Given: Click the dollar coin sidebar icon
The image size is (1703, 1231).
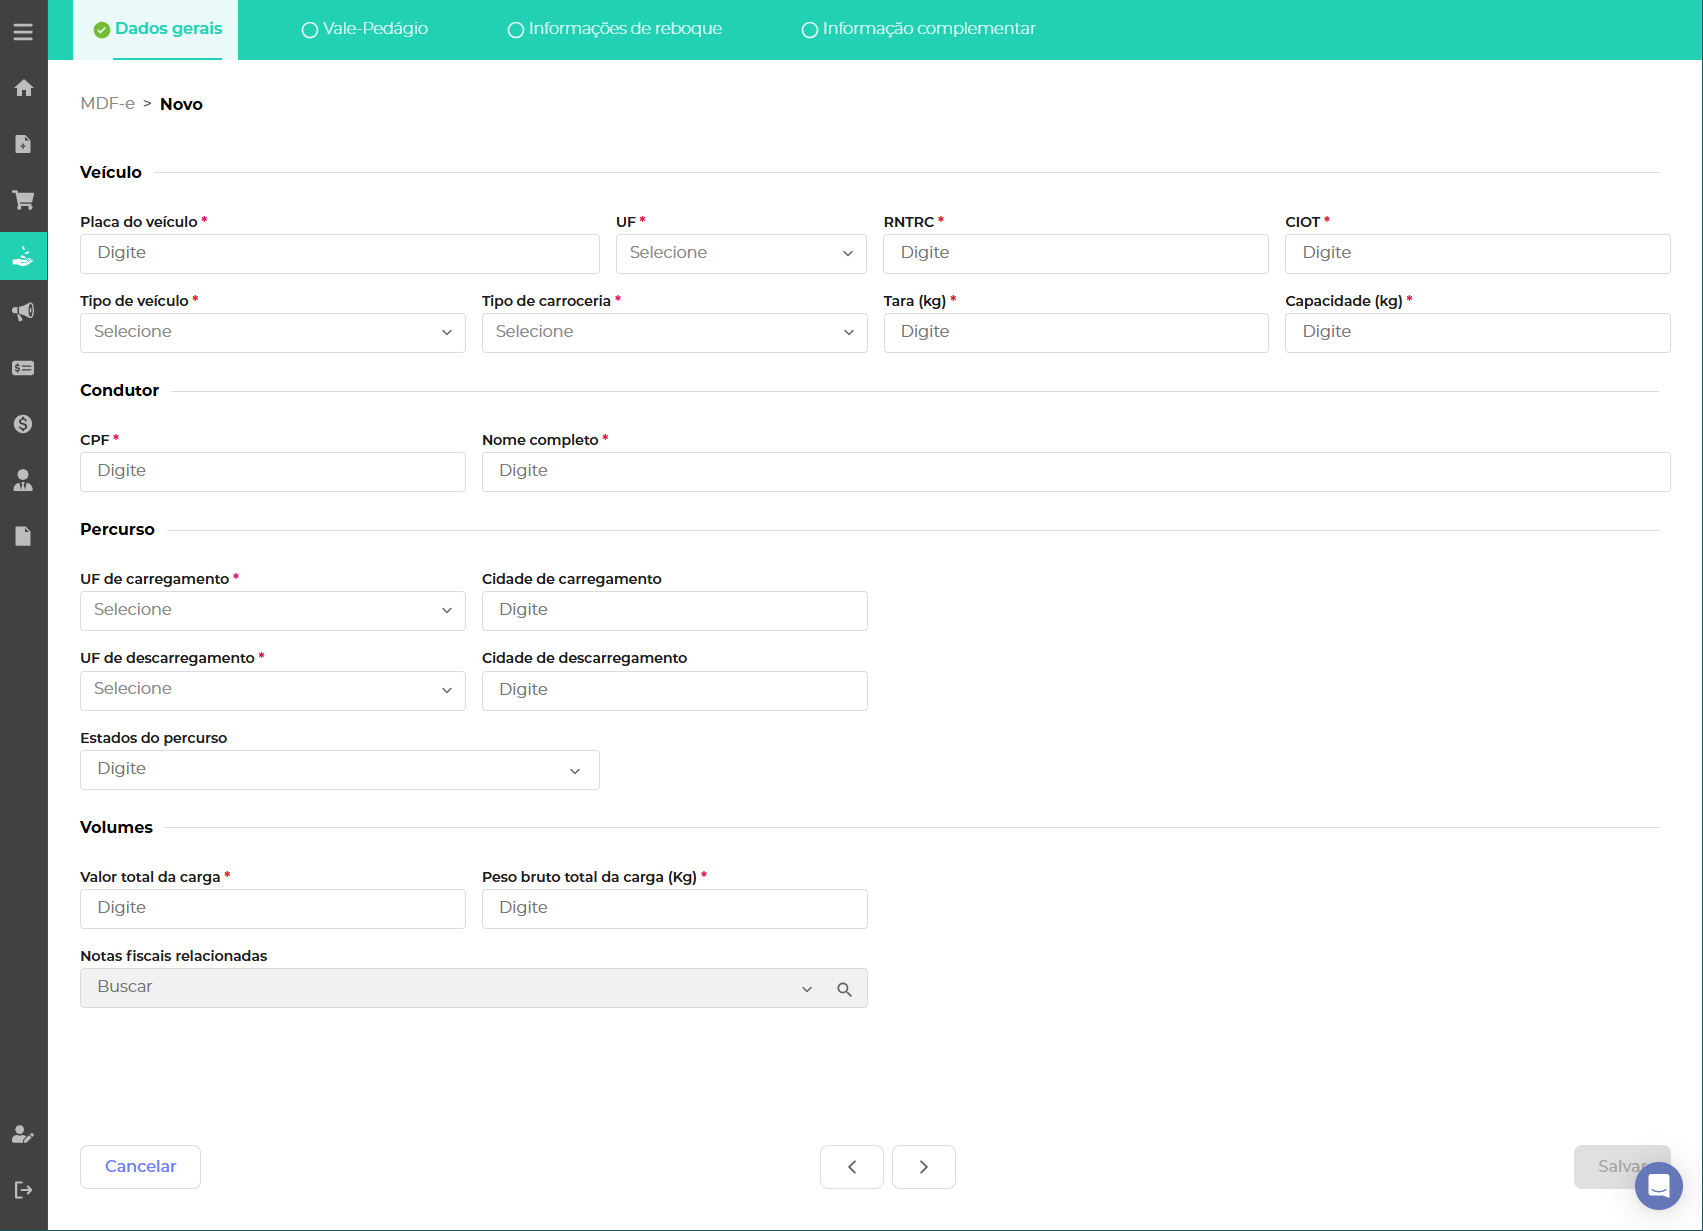Looking at the screenshot, I should [x=23, y=424].
